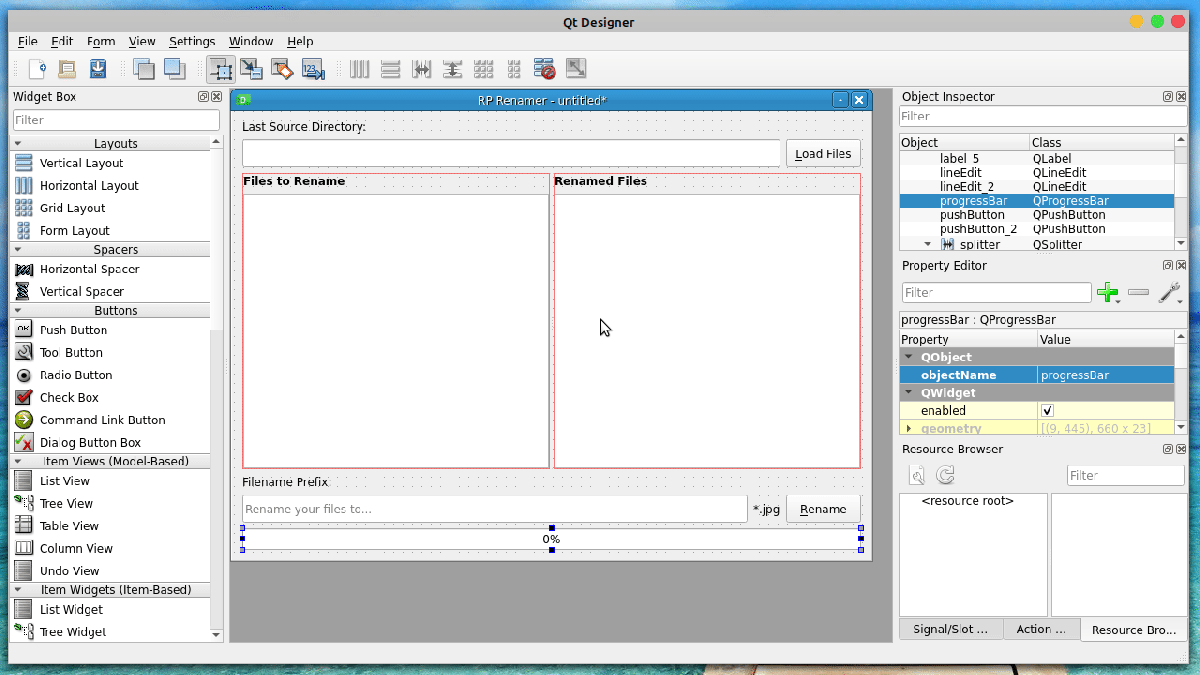Toggle the enabled checkbox in Property Editor
Screen dimensions: 1200x675
(x=1047, y=410)
